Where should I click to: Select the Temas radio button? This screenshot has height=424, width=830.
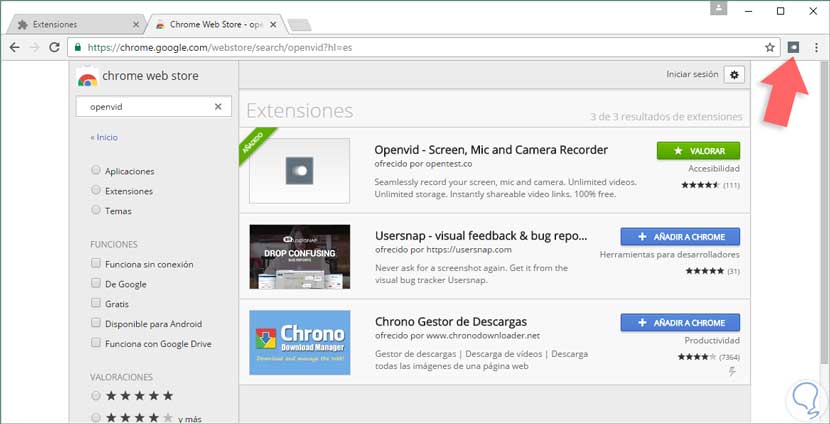96,210
